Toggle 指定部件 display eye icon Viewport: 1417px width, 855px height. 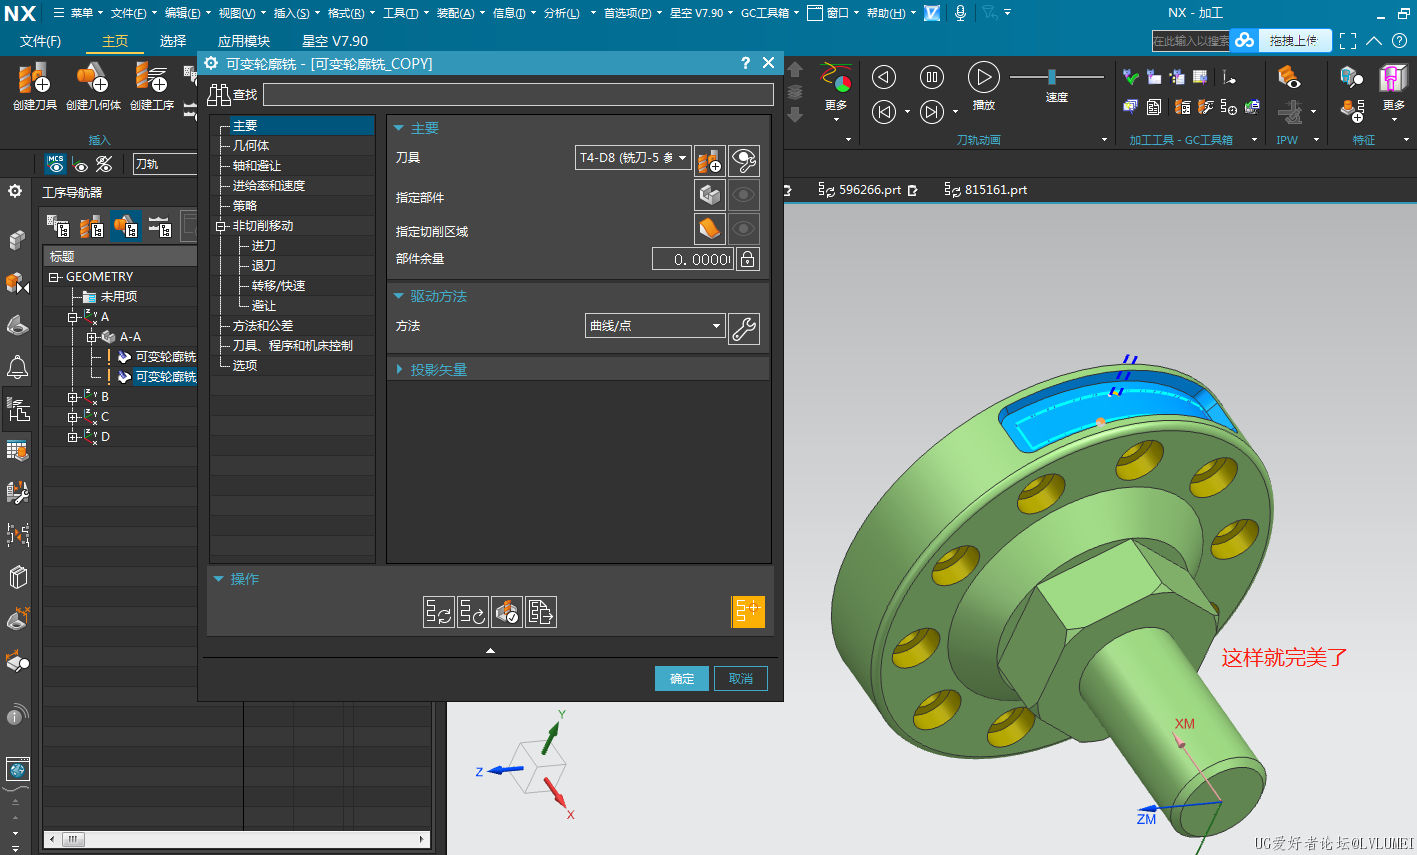(x=744, y=195)
